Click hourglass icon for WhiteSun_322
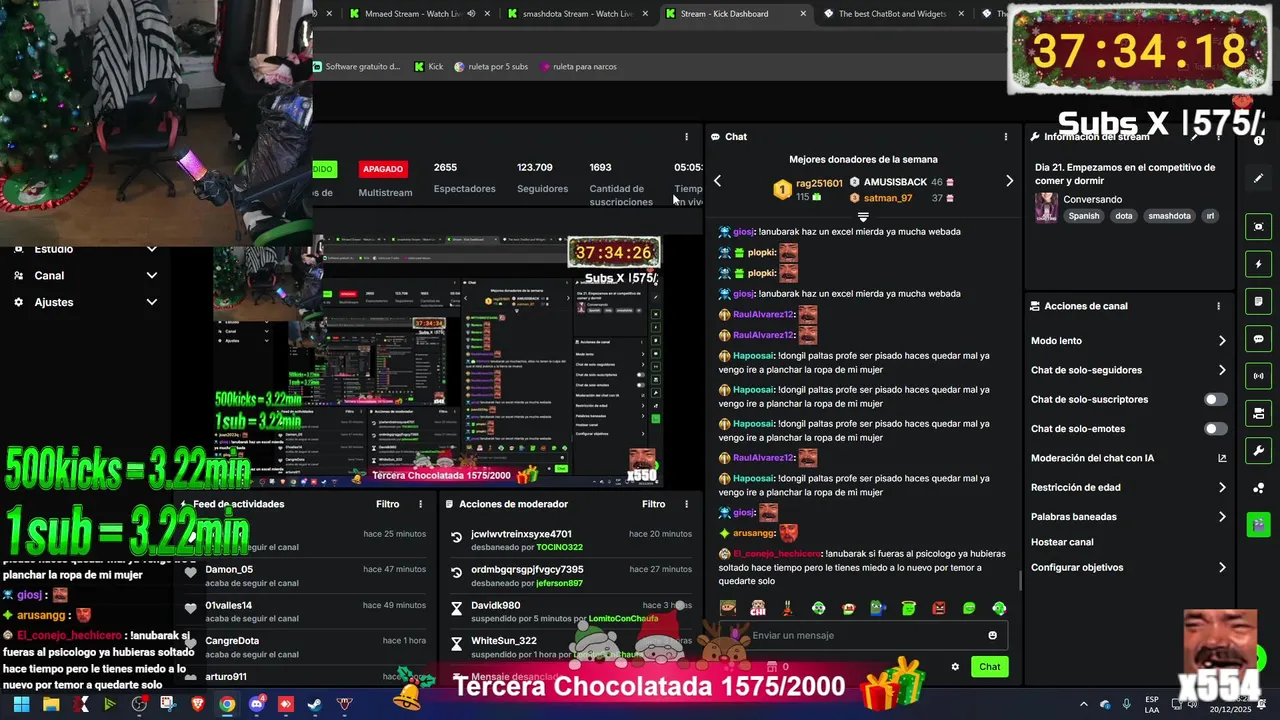Viewport: 1280px width, 720px height. point(457,644)
